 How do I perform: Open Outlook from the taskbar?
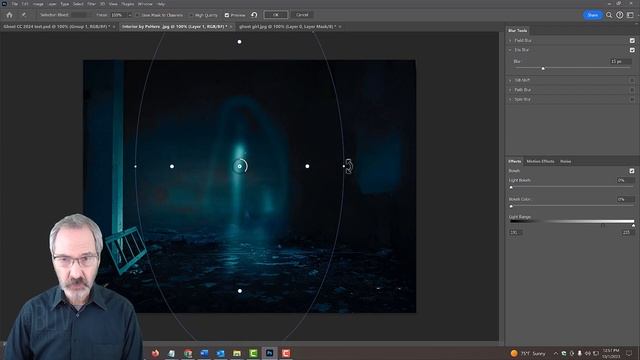pos(220,353)
